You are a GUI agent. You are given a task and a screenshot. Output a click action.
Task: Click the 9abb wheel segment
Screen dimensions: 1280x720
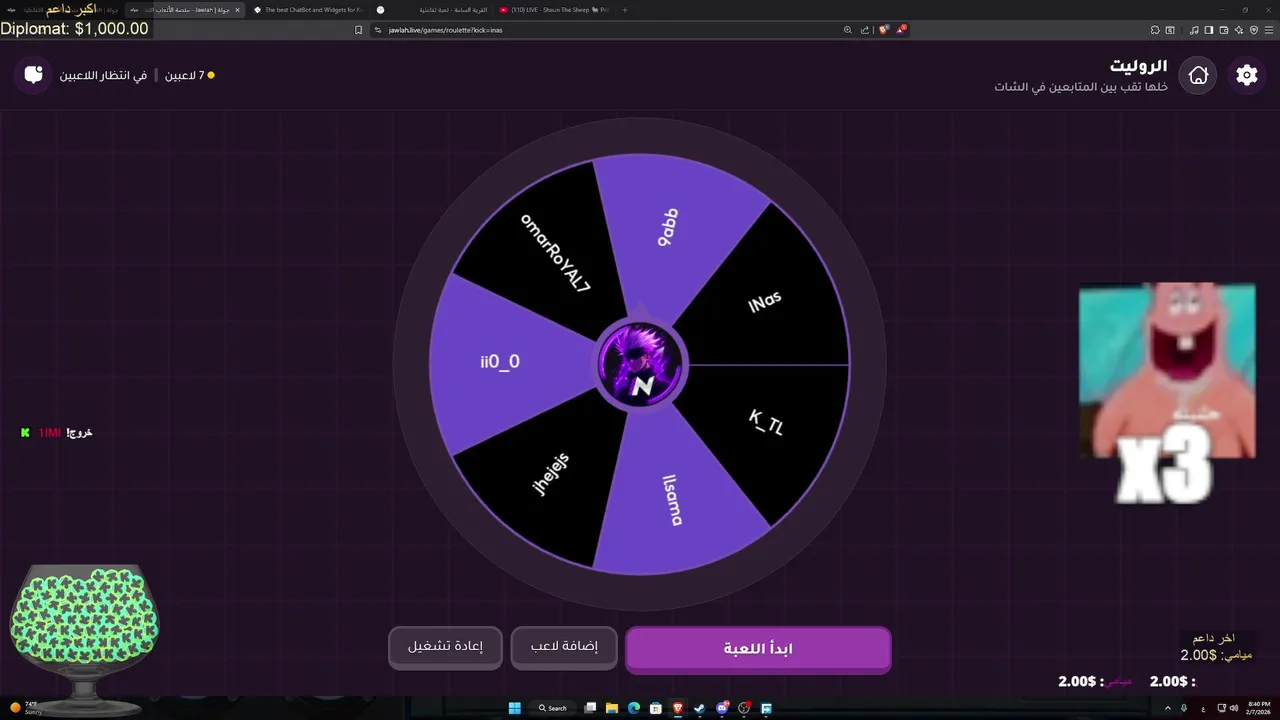point(668,228)
